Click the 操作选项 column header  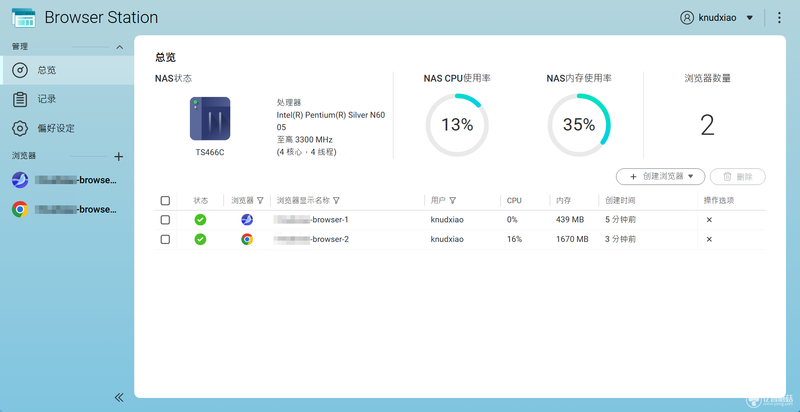coord(719,200)
